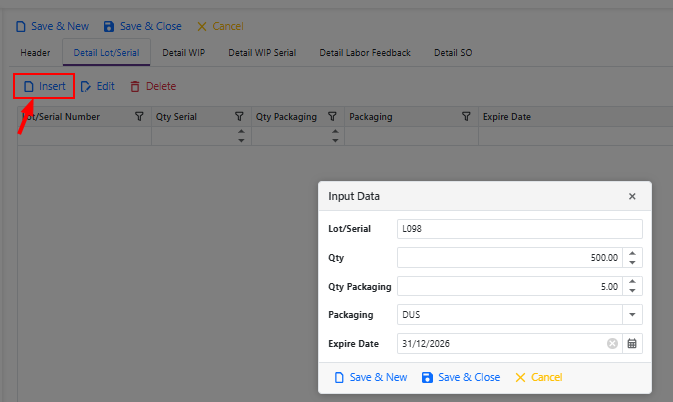Viewport: 673px width, 402px height.
Task: Click Packaging filter row input in grid
Action: [411, 136]
